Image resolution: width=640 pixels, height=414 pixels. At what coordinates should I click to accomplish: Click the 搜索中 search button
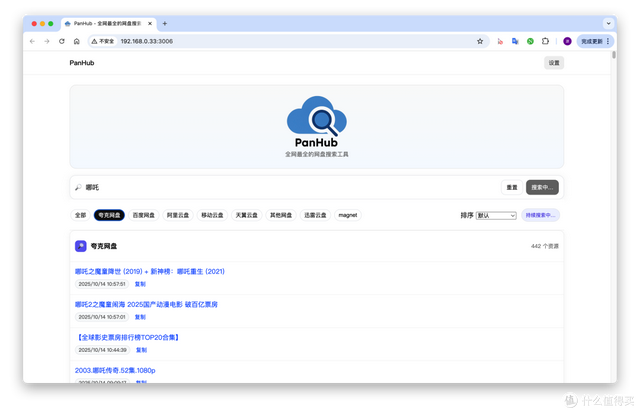tap(542, 187)
